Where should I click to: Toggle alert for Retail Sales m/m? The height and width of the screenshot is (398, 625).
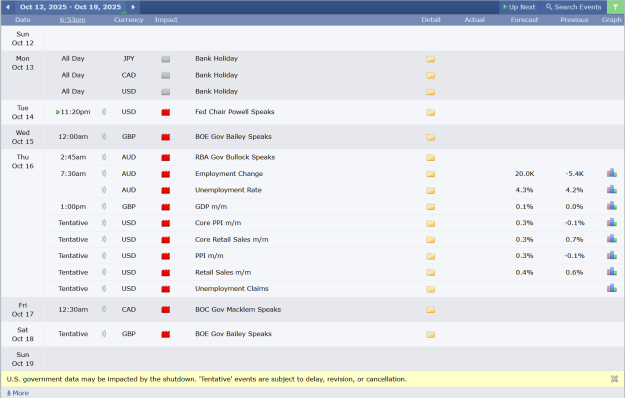coord(104,272)
